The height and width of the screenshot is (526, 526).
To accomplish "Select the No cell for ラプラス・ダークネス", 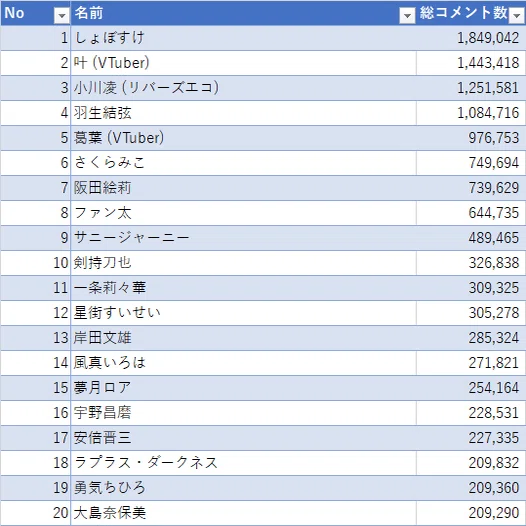I will [x=35, y=463].
